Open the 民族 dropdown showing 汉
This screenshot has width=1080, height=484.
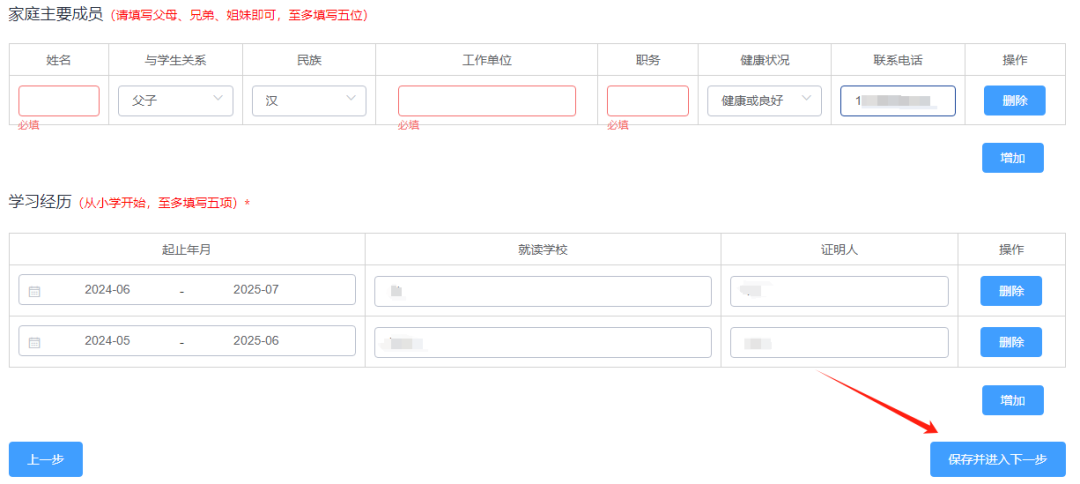309,101
